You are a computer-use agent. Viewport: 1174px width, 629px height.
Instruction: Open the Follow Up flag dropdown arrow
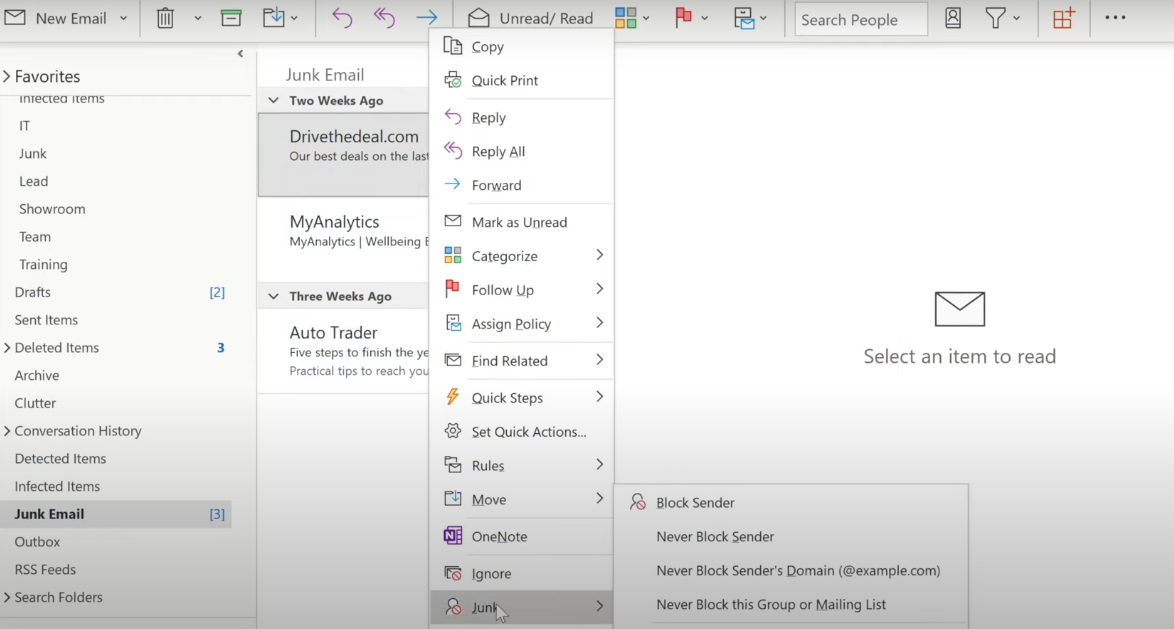click(705, 18)
